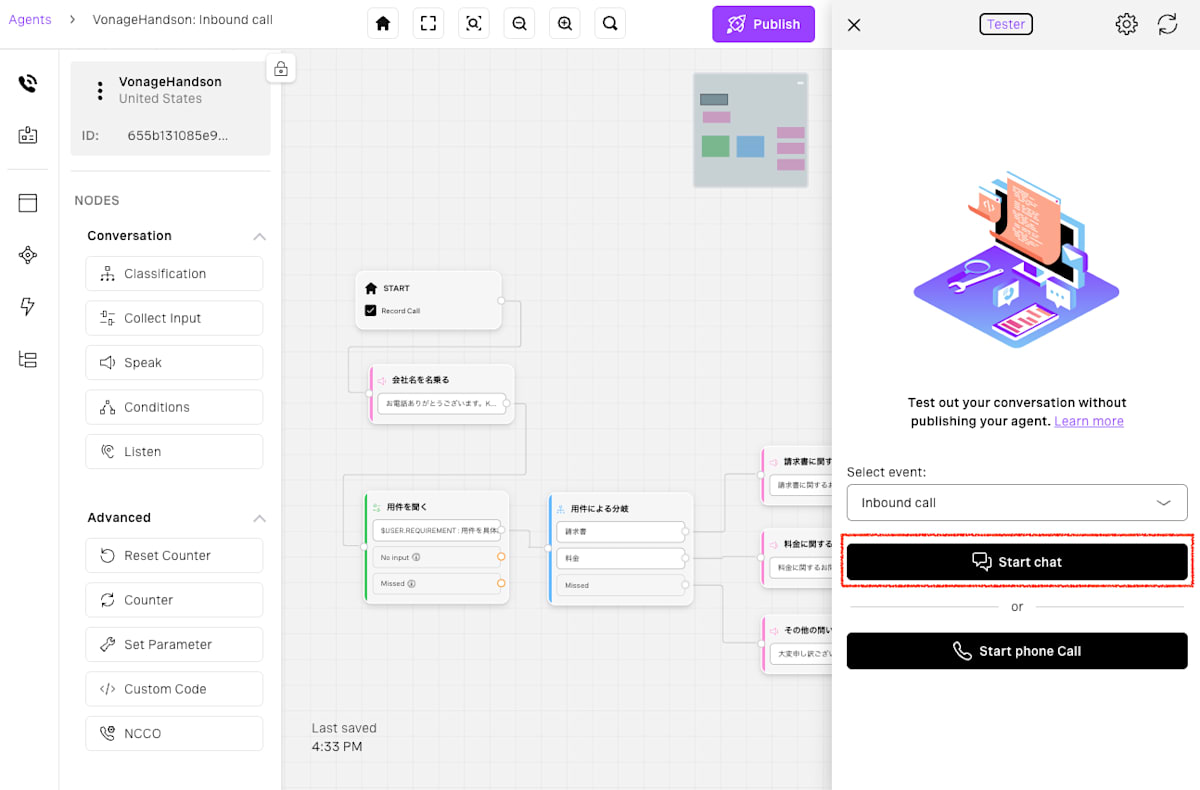Image resolution: width=1200 pixels, height=790 pixels.
Task: Click the No input output connector
Action: pos(501,557)
